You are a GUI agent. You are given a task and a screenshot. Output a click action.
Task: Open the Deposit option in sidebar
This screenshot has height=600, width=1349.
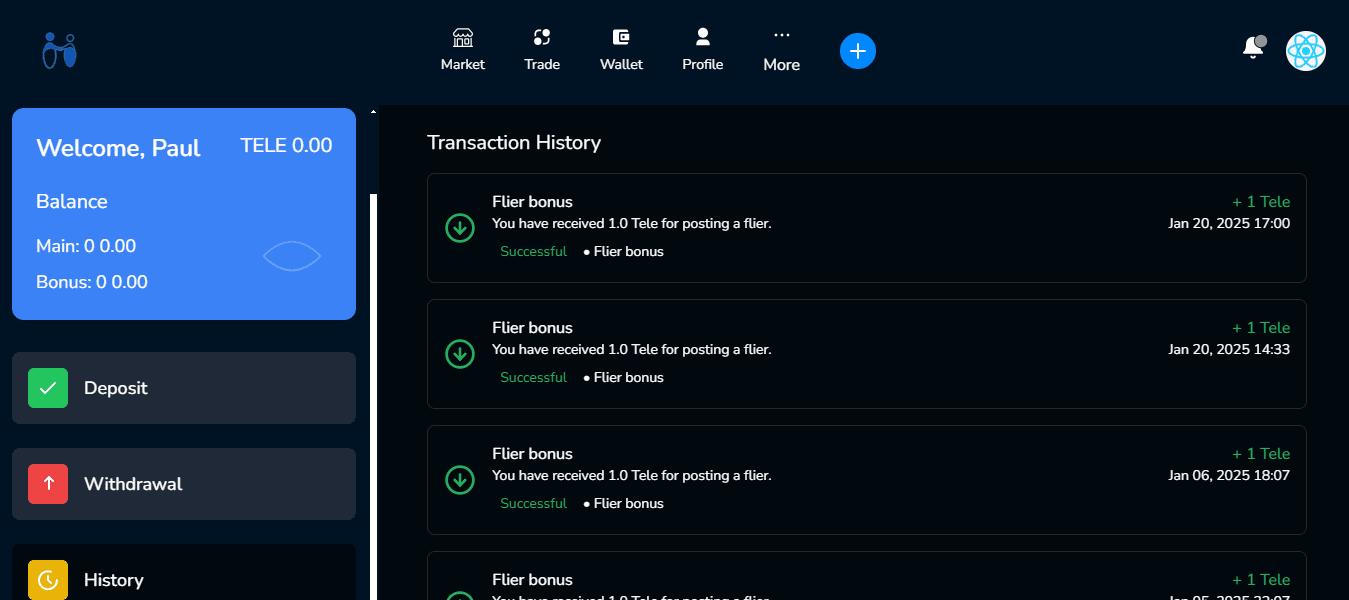pos(184,388)
